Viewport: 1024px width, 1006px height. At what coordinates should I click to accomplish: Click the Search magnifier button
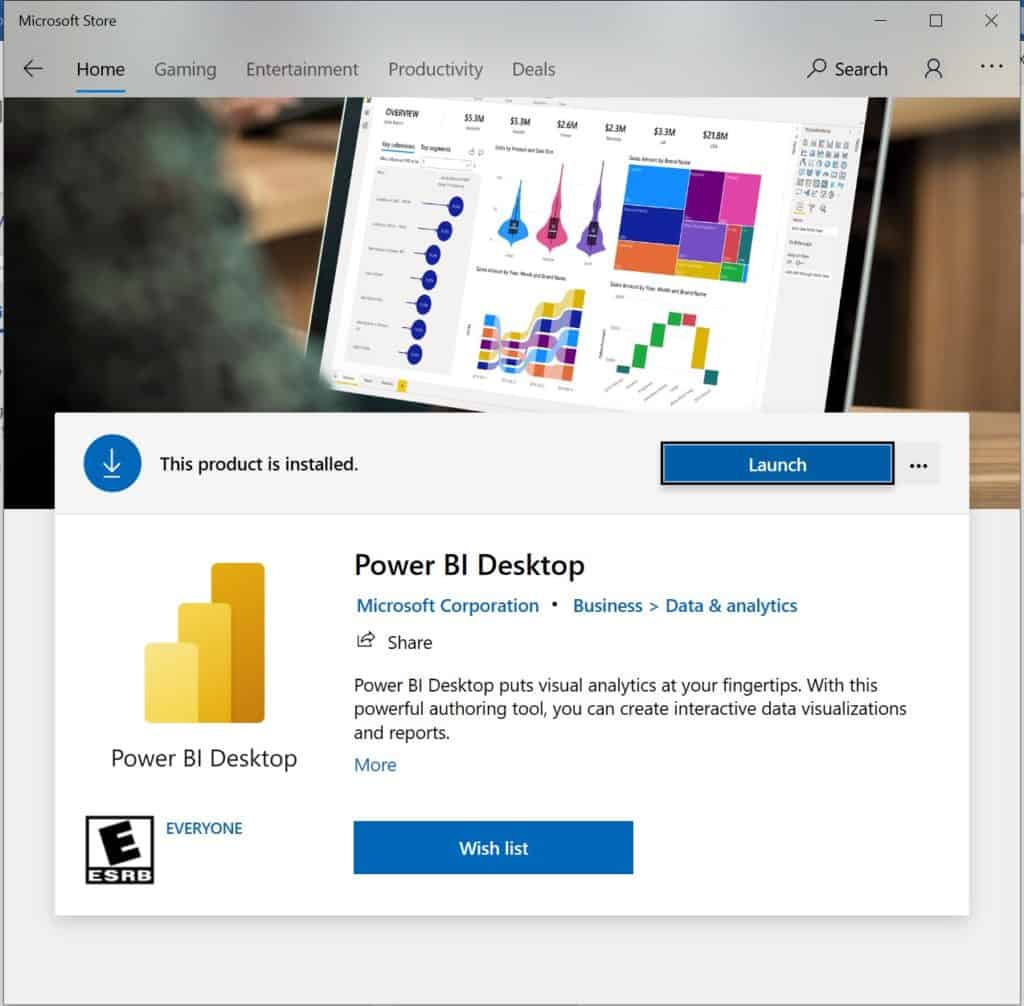click(x=847, y=69)
